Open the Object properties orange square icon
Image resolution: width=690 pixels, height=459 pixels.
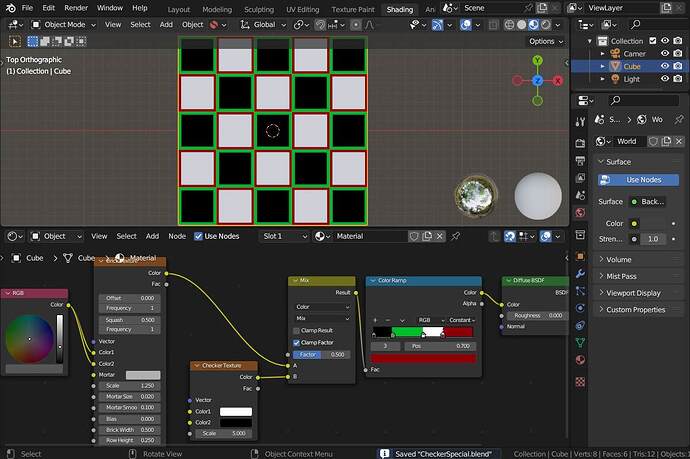coord(580,256)
